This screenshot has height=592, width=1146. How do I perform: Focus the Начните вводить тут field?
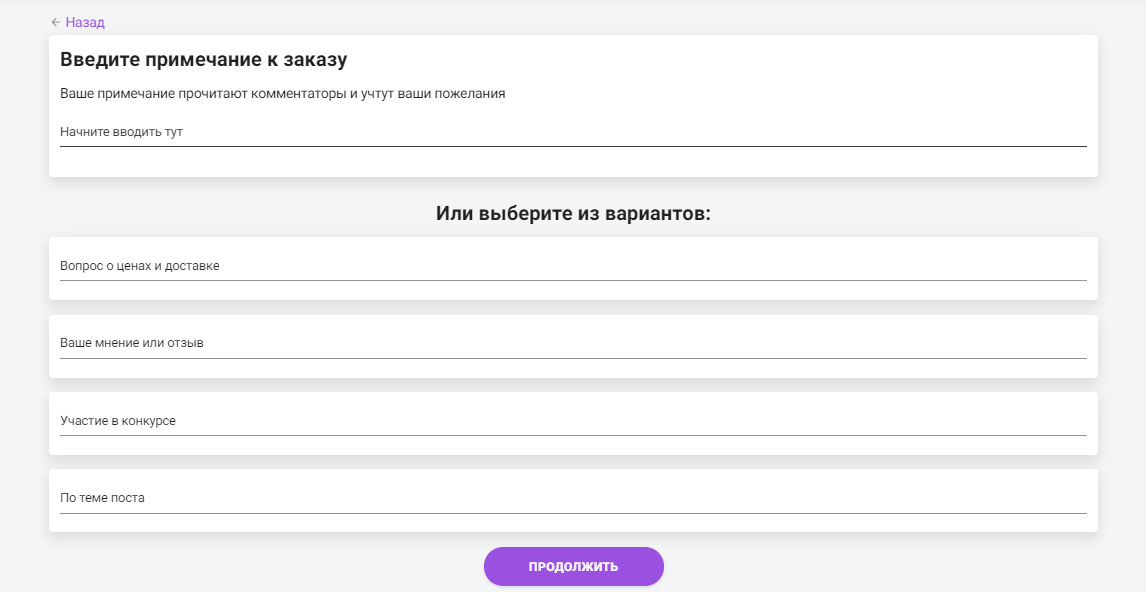[x=573, y=132]
